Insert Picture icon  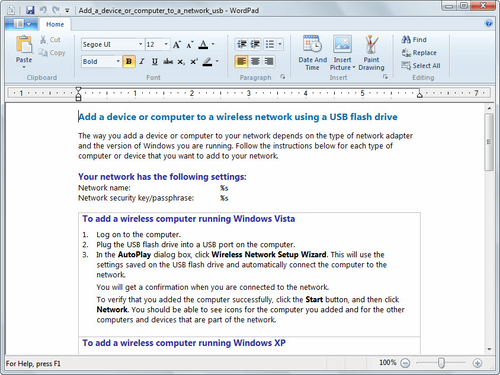[x=342, y=45]
